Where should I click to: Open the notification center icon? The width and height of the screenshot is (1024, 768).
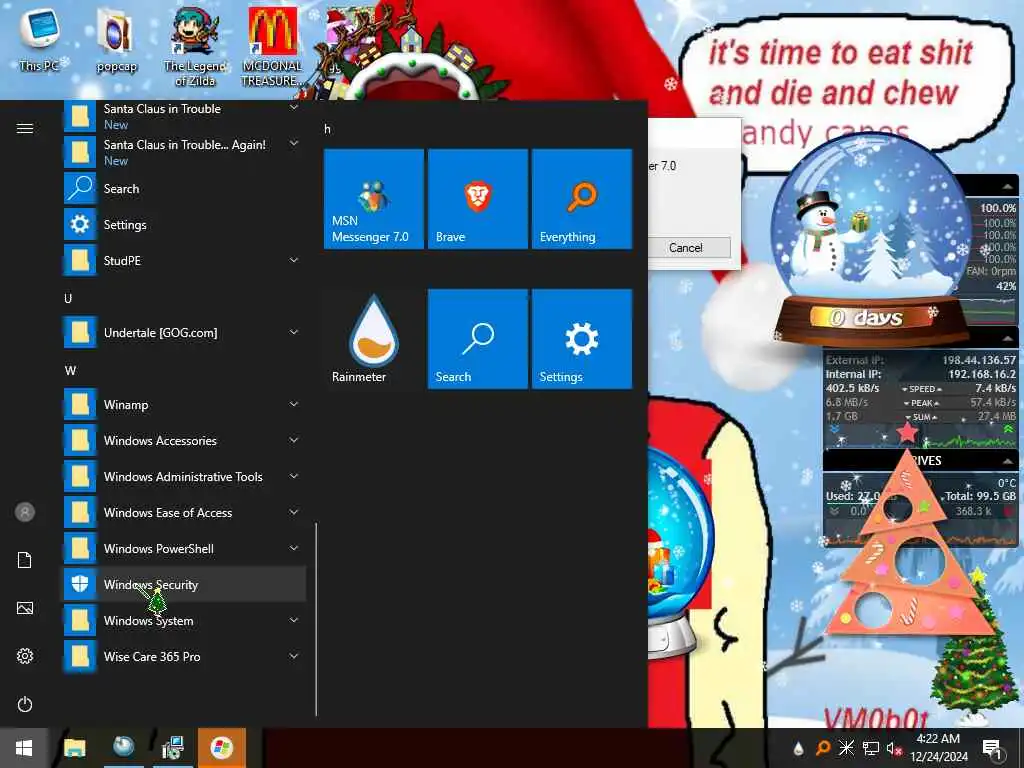pyautogui.click(x=992, y=748)
